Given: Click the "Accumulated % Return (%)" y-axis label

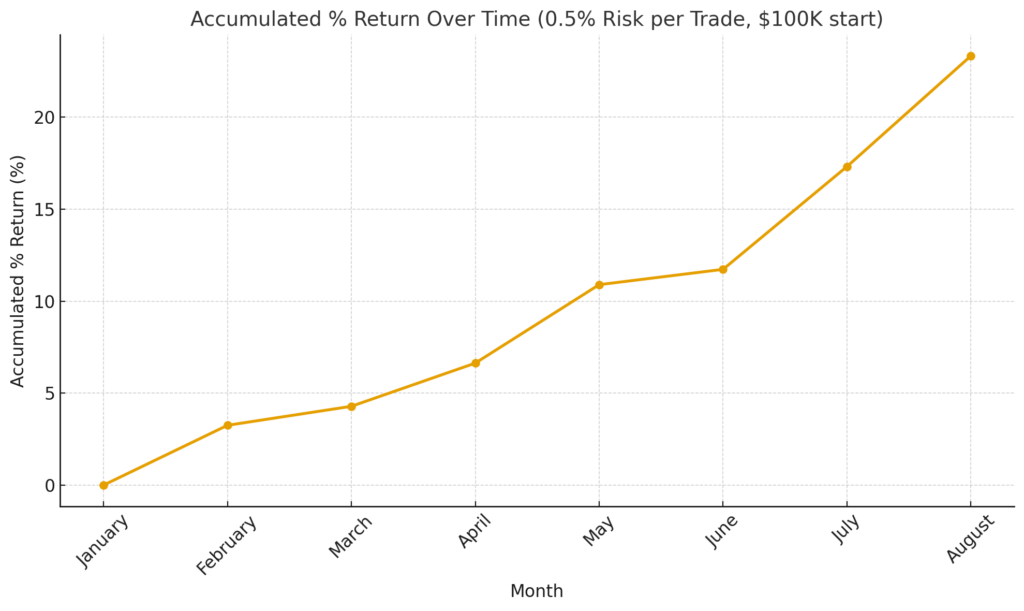Looking at the screenshot, I should click(x=19, y=270).
